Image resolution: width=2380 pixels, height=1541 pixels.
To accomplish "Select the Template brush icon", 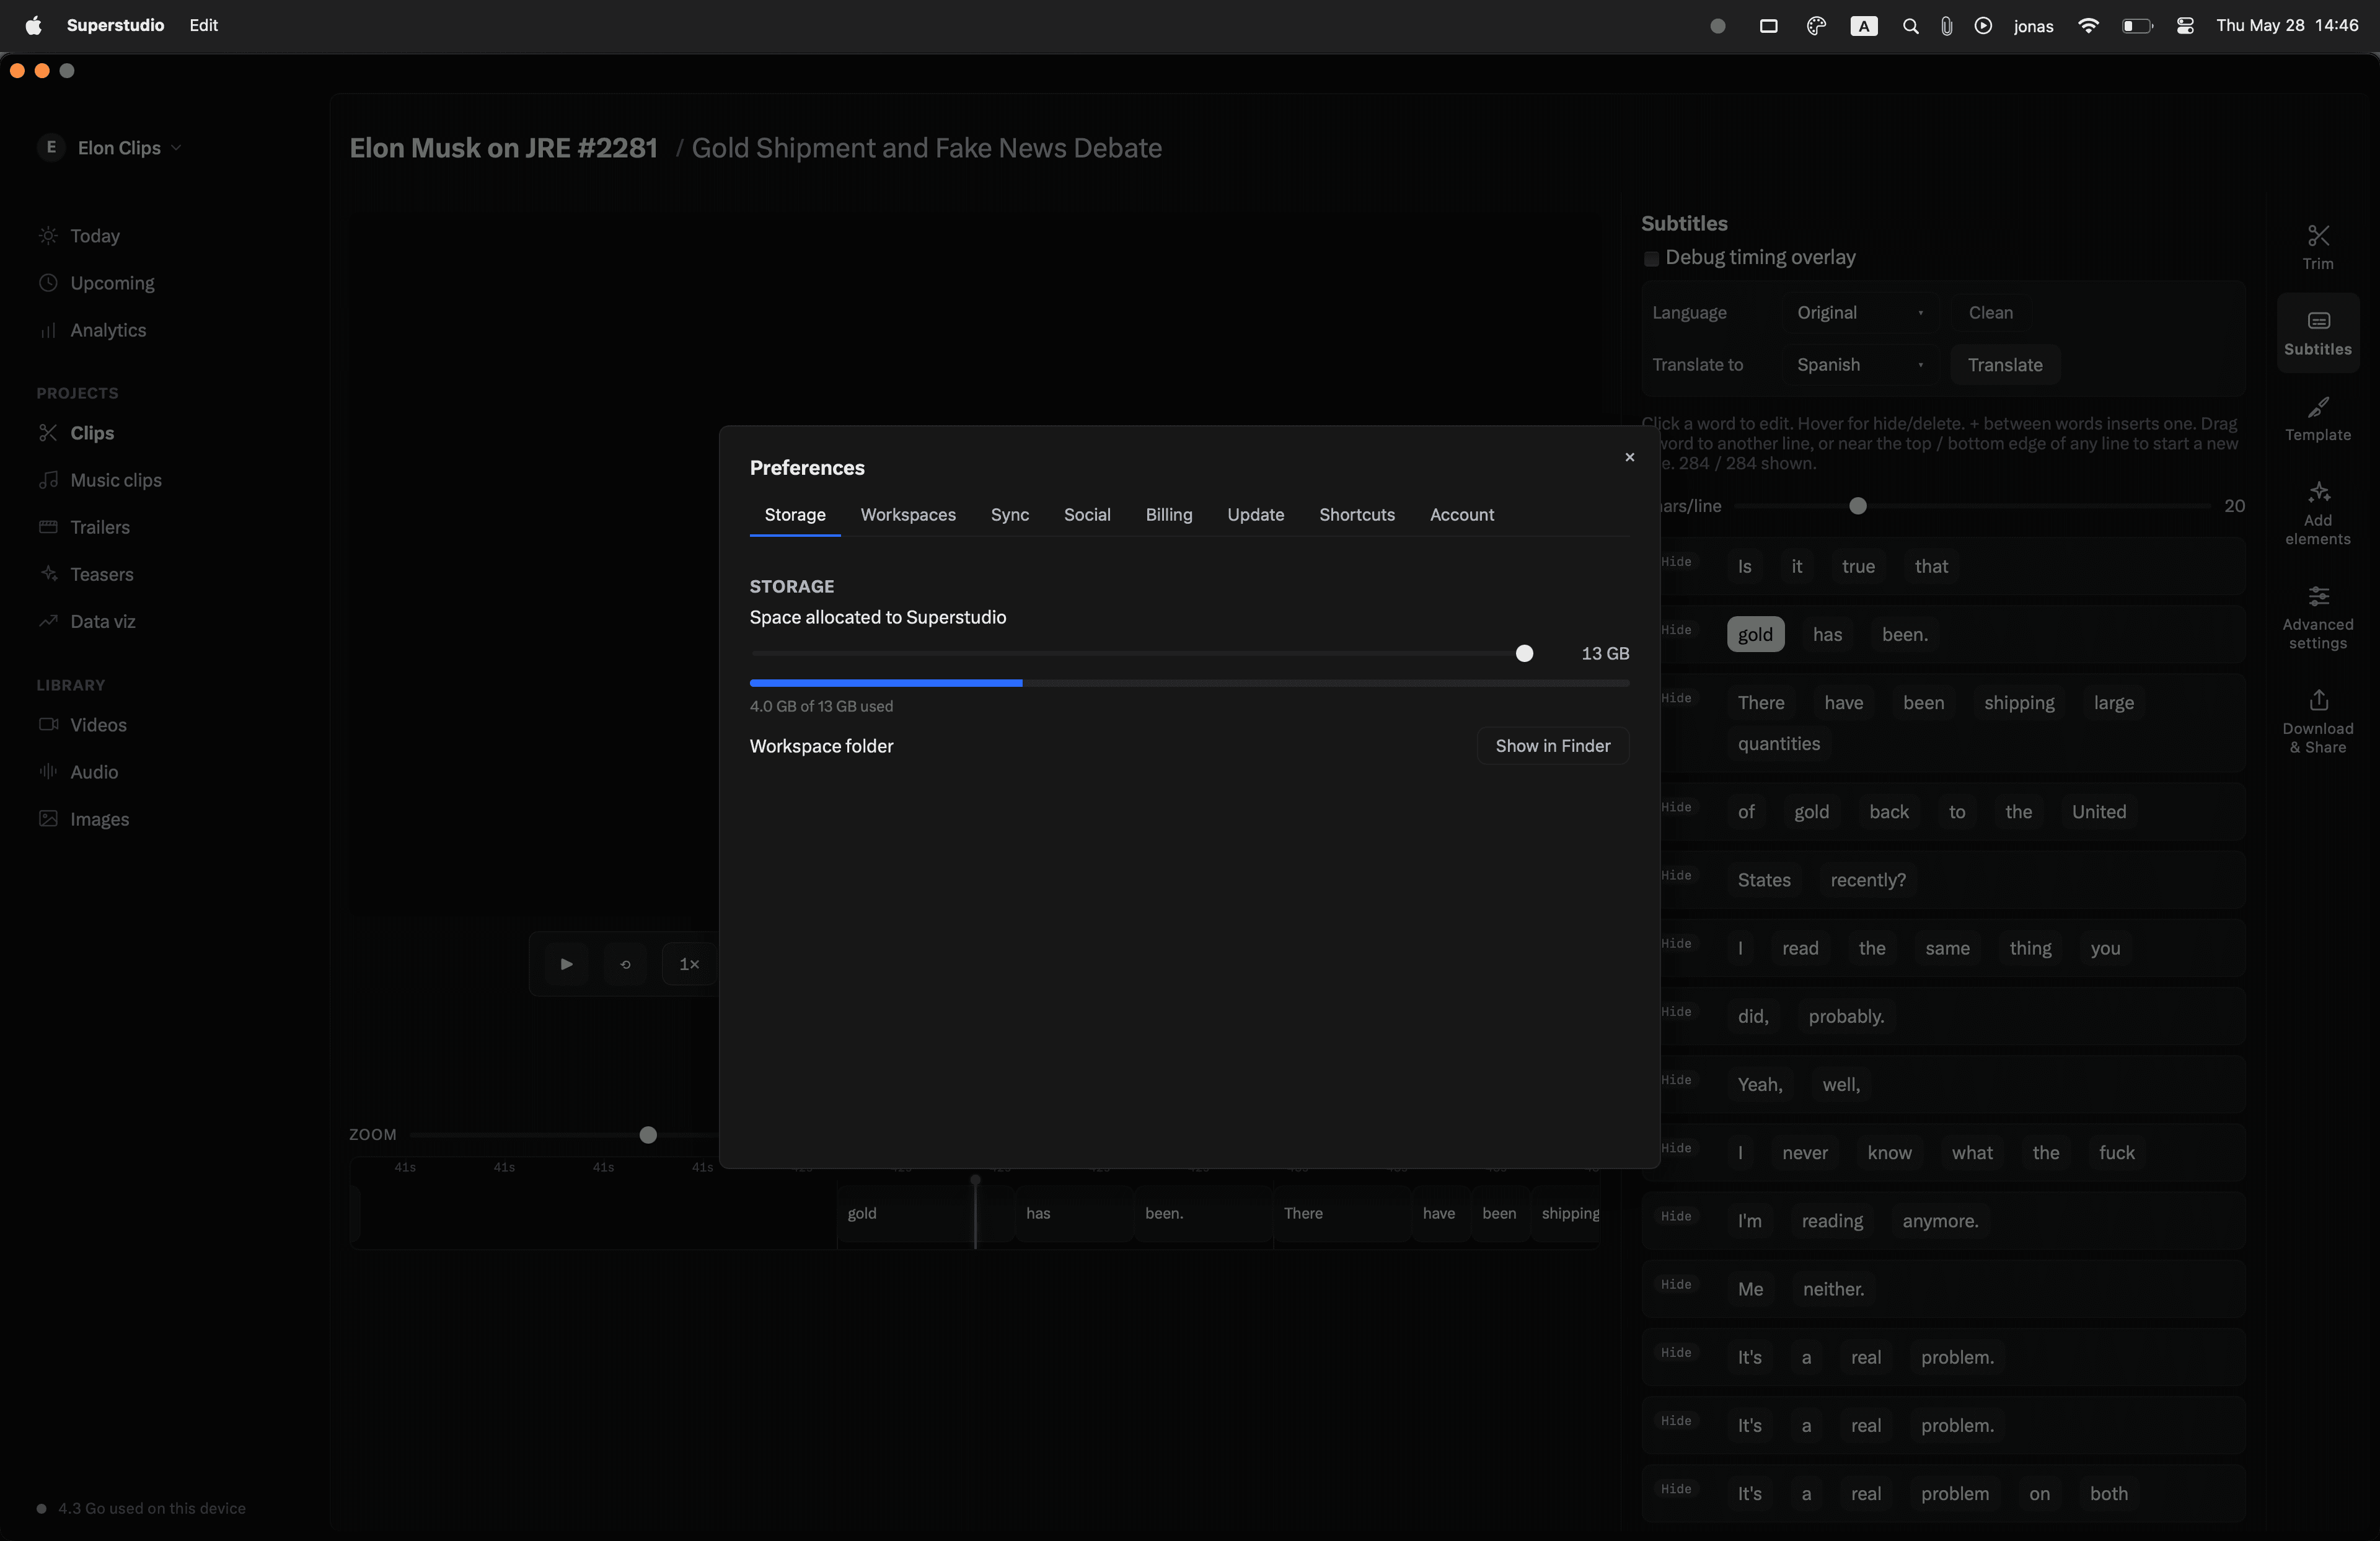I will tap(2317, 407).
